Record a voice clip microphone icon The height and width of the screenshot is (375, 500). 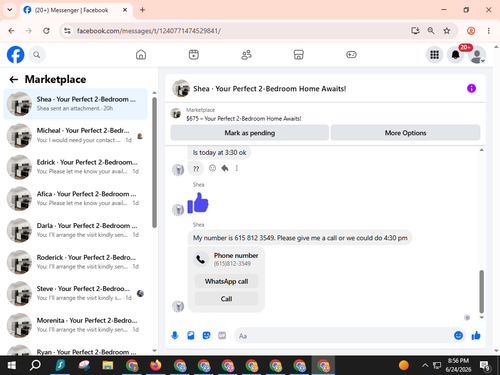175,336
